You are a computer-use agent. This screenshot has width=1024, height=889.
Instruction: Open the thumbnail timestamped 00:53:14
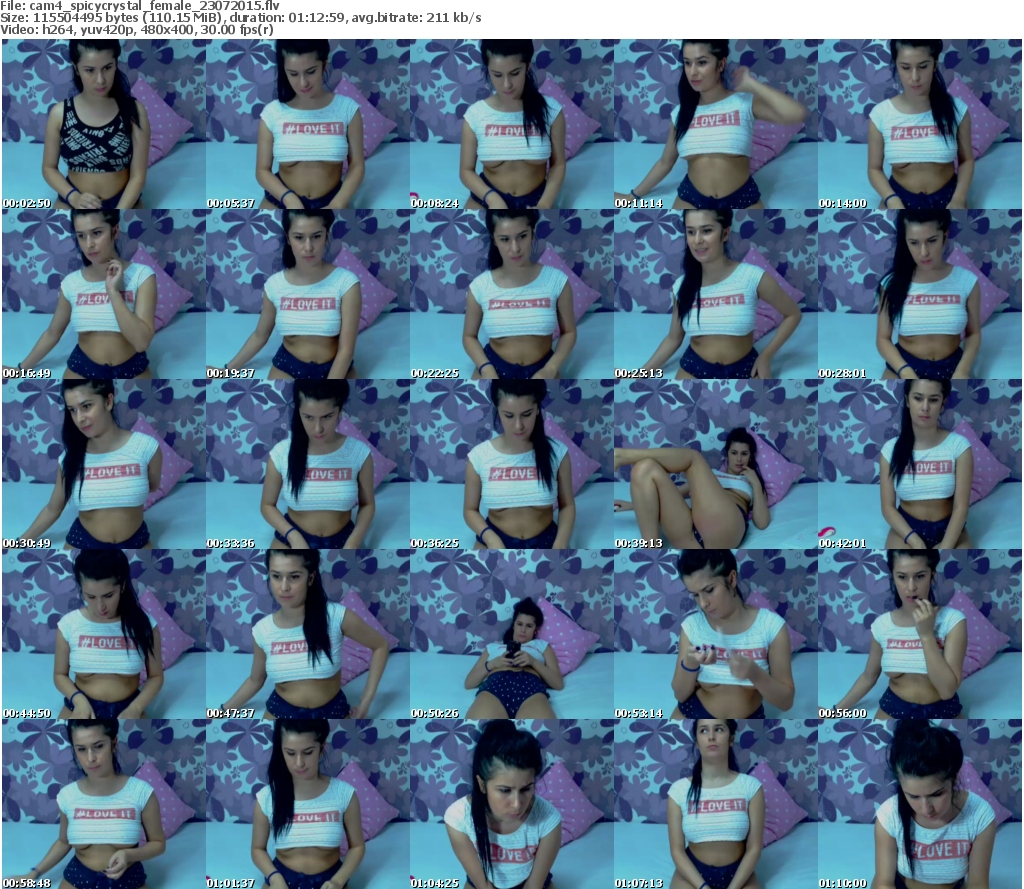point(715,634)
